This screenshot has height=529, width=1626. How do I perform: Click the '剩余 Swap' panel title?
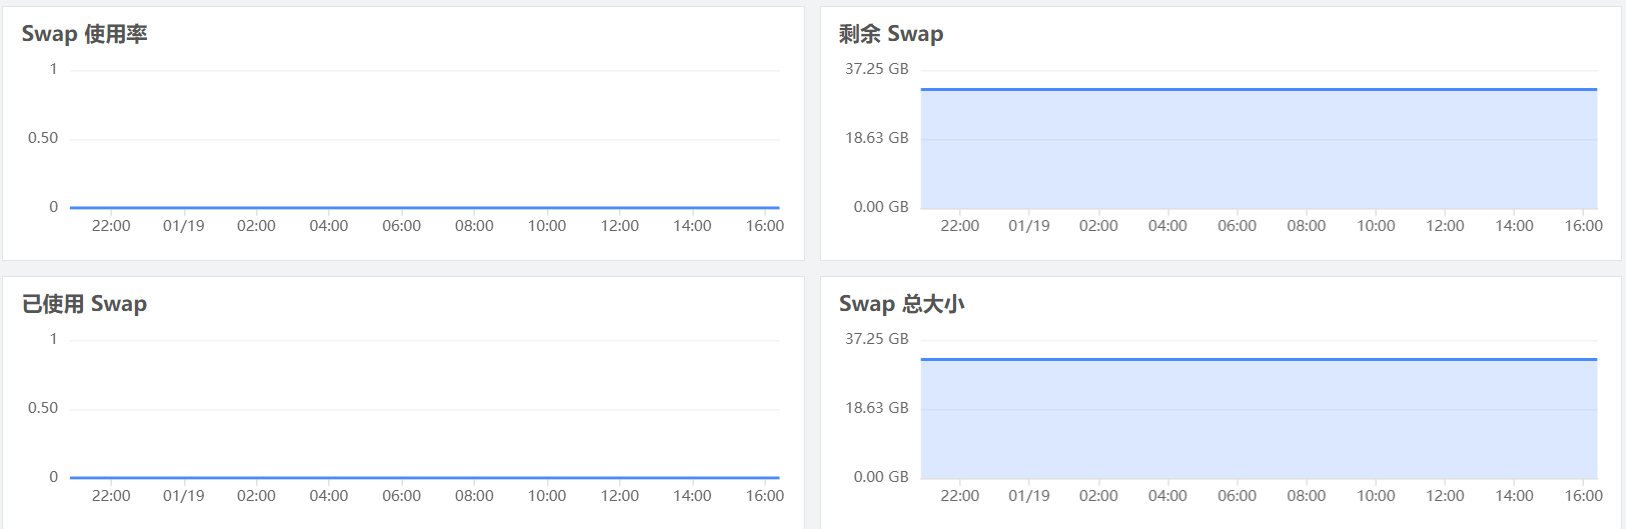(891, 34)
